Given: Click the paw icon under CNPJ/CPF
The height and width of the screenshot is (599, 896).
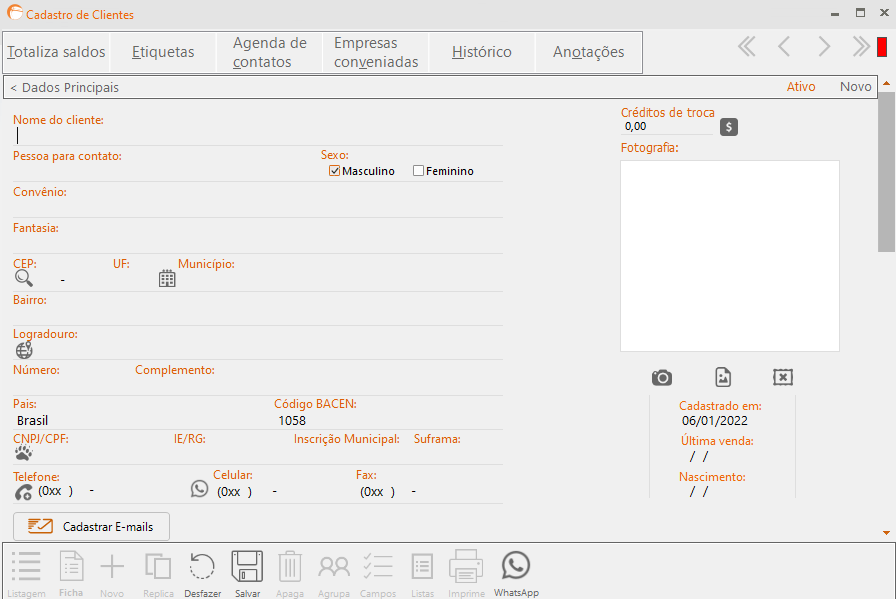Looking at the screenshot, I should (23, 453).
